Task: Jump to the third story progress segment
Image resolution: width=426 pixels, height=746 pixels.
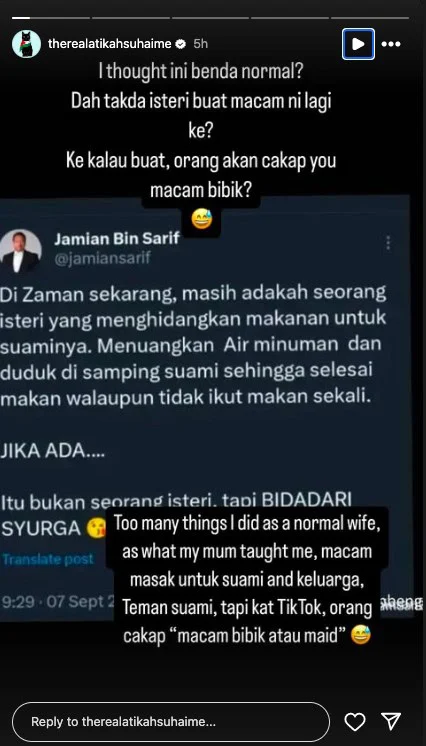Action: click(x=210, y=18)
